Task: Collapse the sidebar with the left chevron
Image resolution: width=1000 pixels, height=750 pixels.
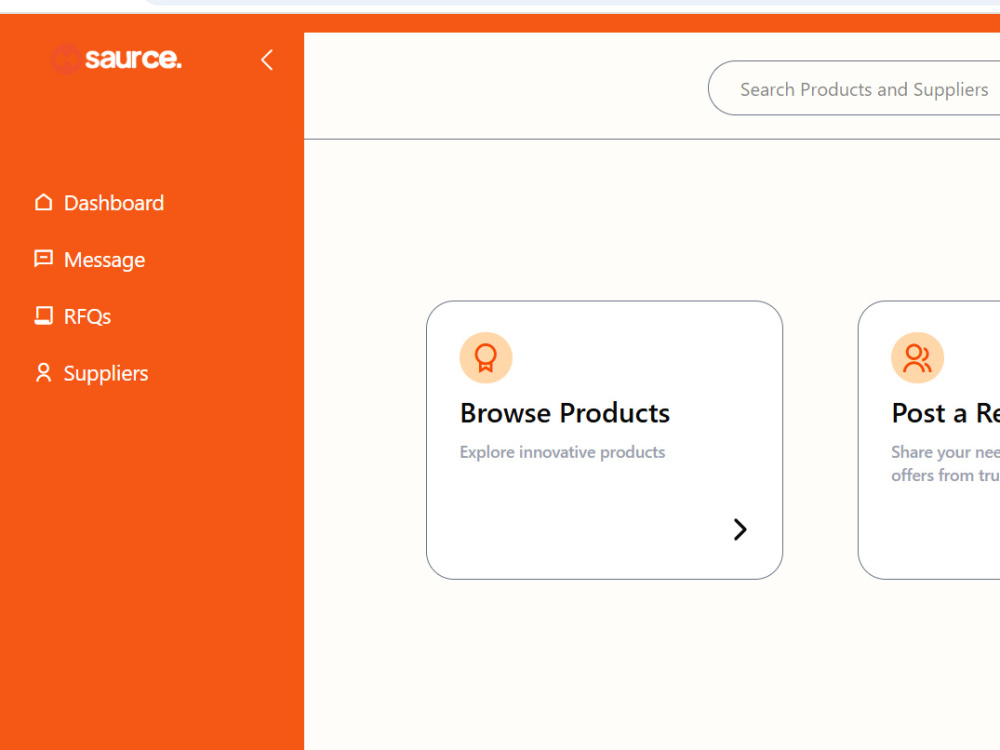Action: coord(267,60)
